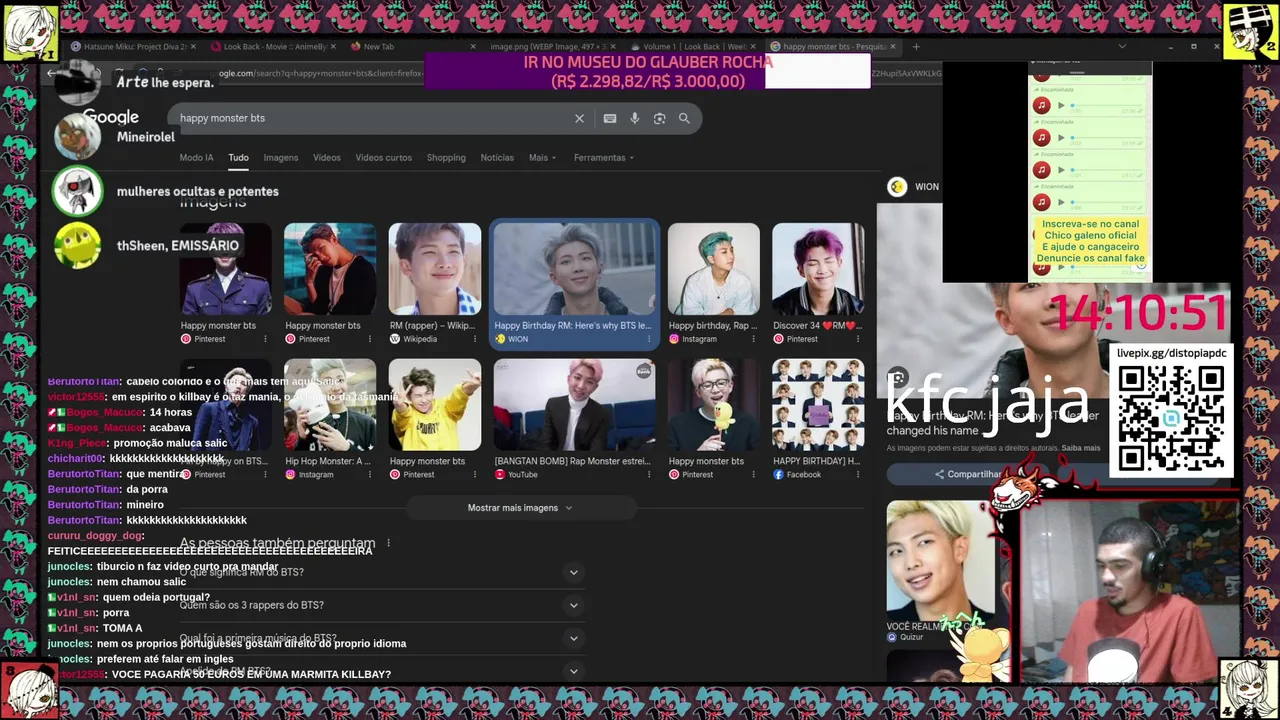Open the Shopping search tab

446,157
